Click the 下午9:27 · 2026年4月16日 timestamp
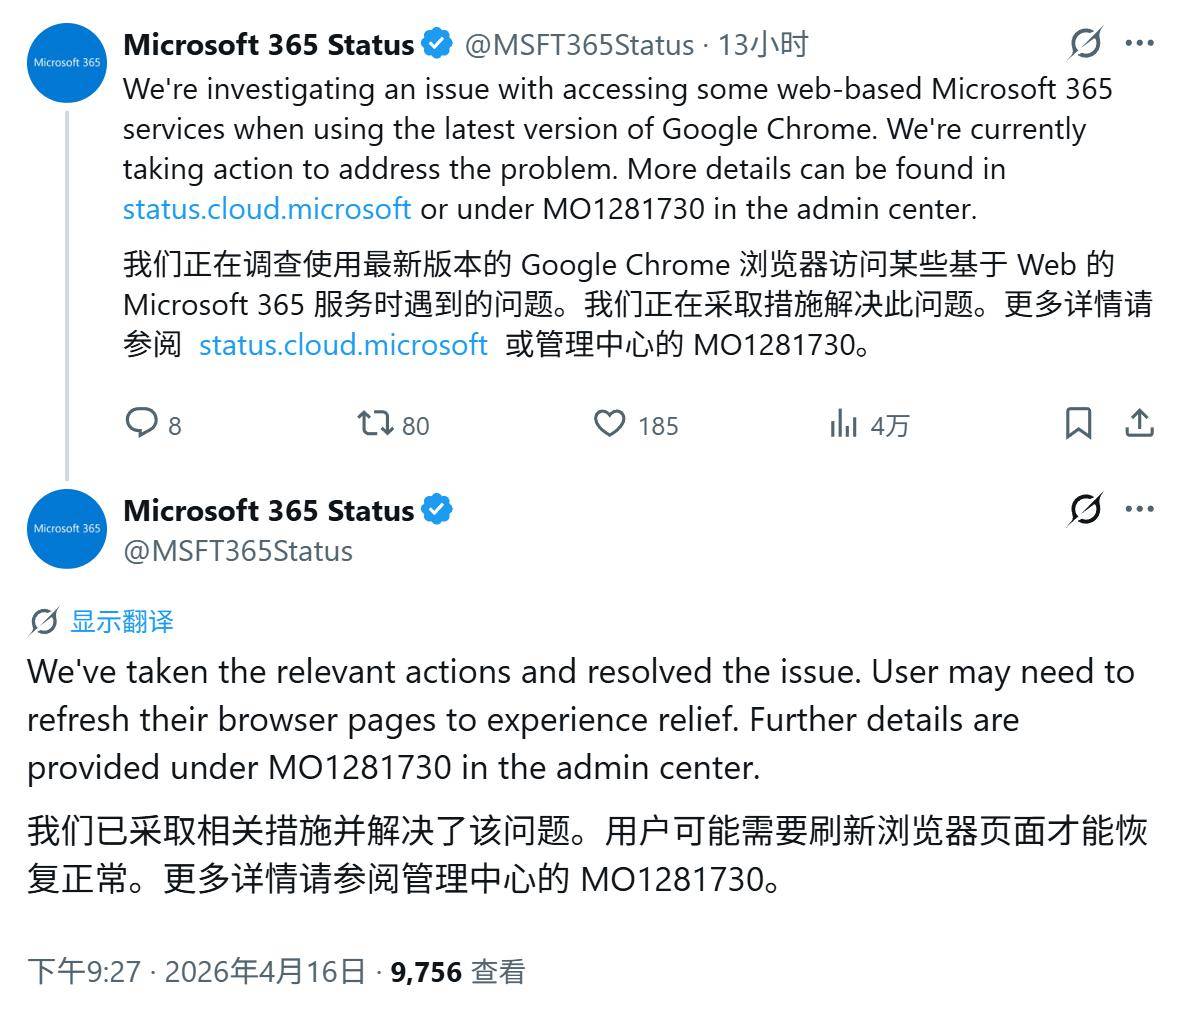This screenshot has width=1188, height=1024. pyautogui.click(x=196, y=971)
